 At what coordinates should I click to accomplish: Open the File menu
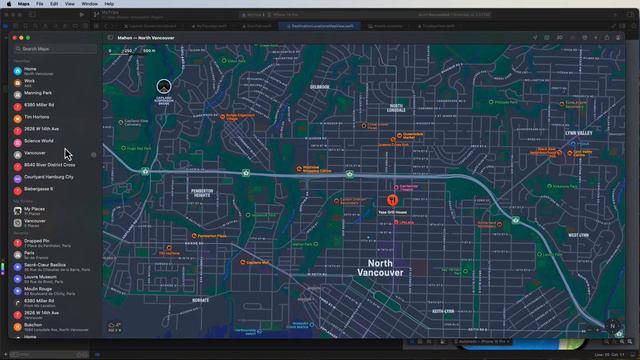point(40,4)
